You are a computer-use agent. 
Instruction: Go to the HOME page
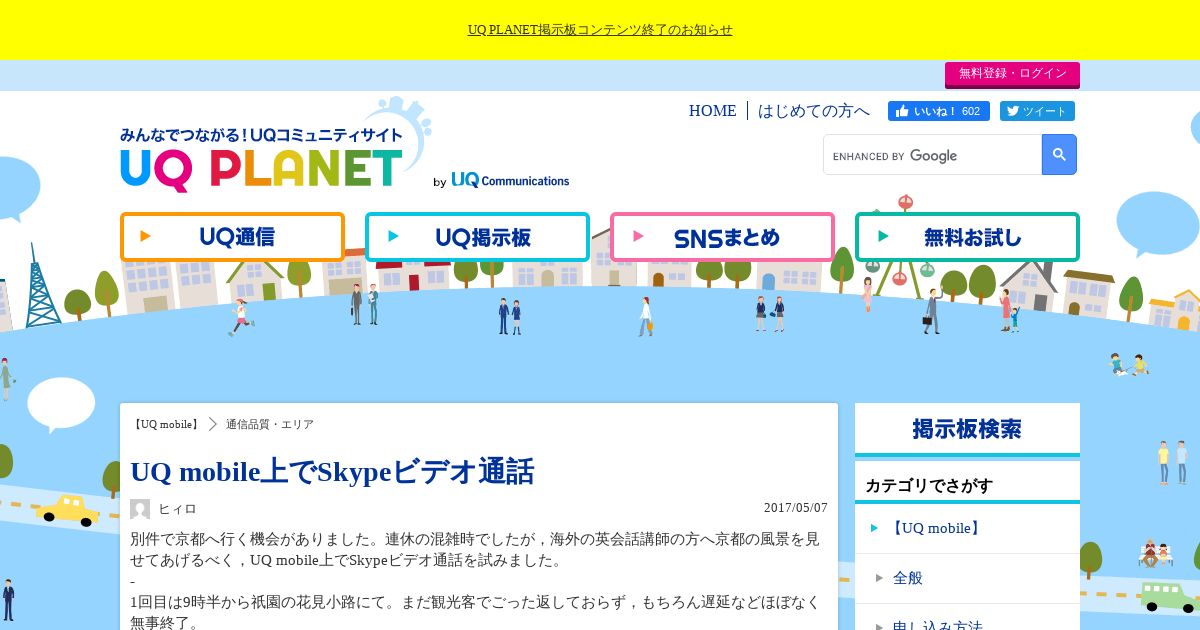(712, 111)
